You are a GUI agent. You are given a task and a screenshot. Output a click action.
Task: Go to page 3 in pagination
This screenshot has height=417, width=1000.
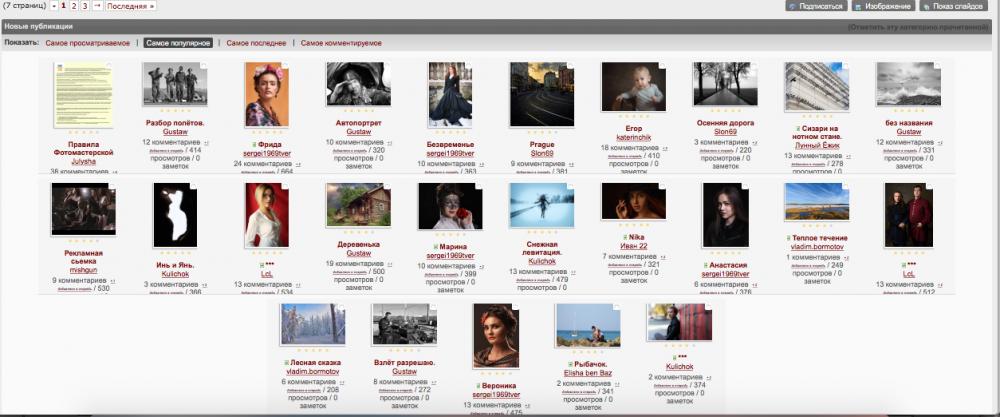84,6
